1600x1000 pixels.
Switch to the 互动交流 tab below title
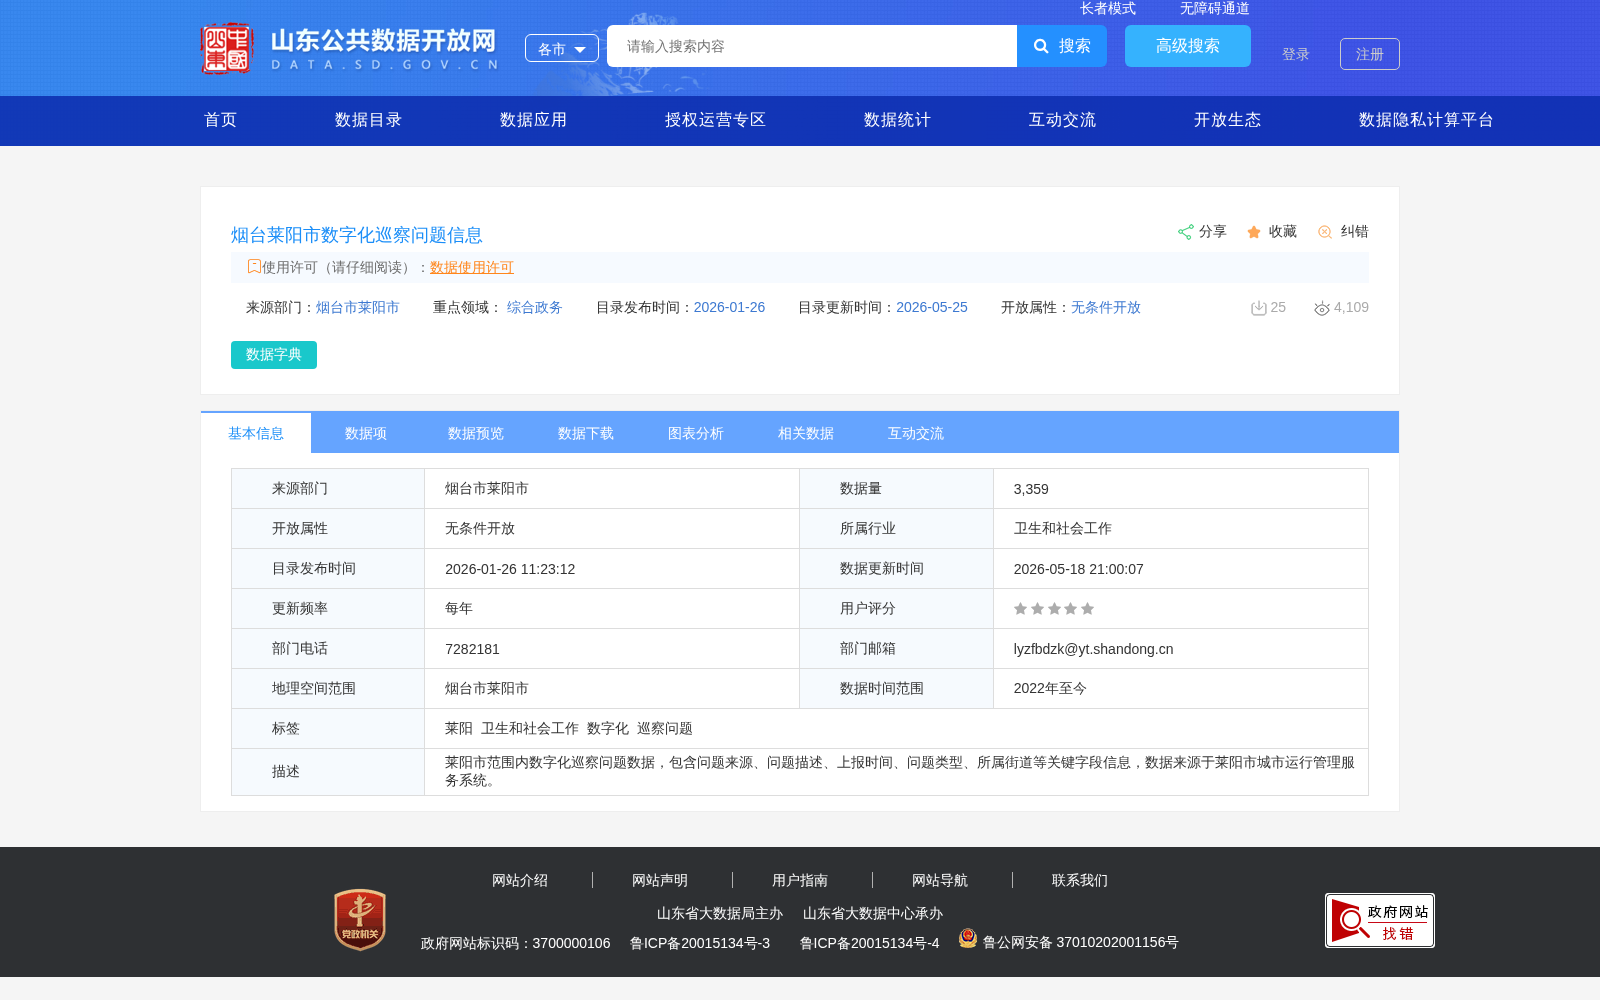click(x=916, y=433)
